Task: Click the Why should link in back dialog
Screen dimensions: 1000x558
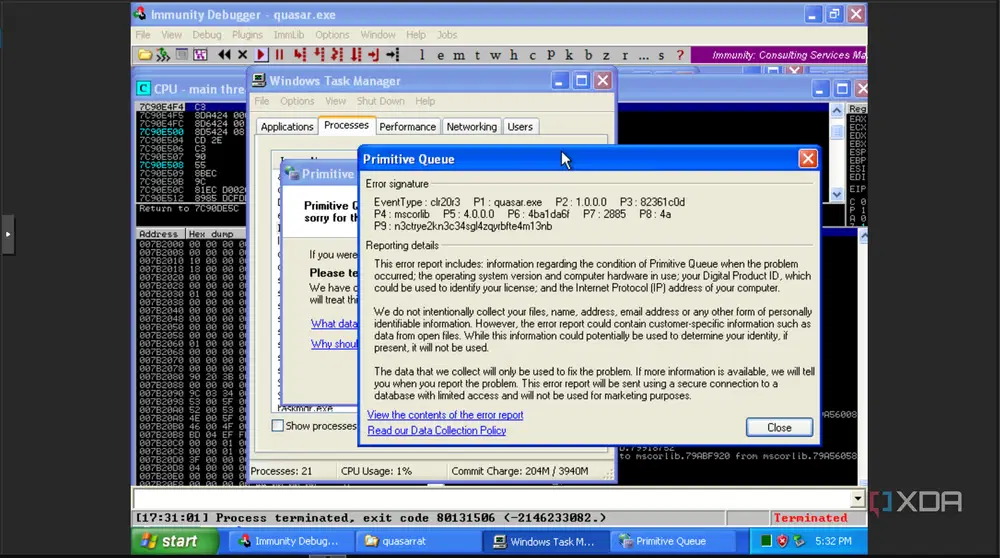Action: (x=334, y=344)
